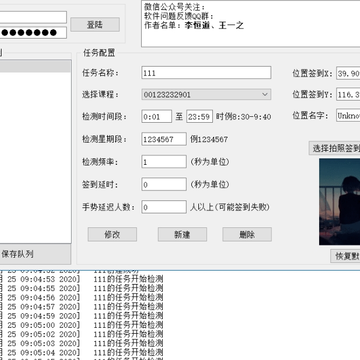
Task: Select the highlighted first row in task list
Action: 35,66
